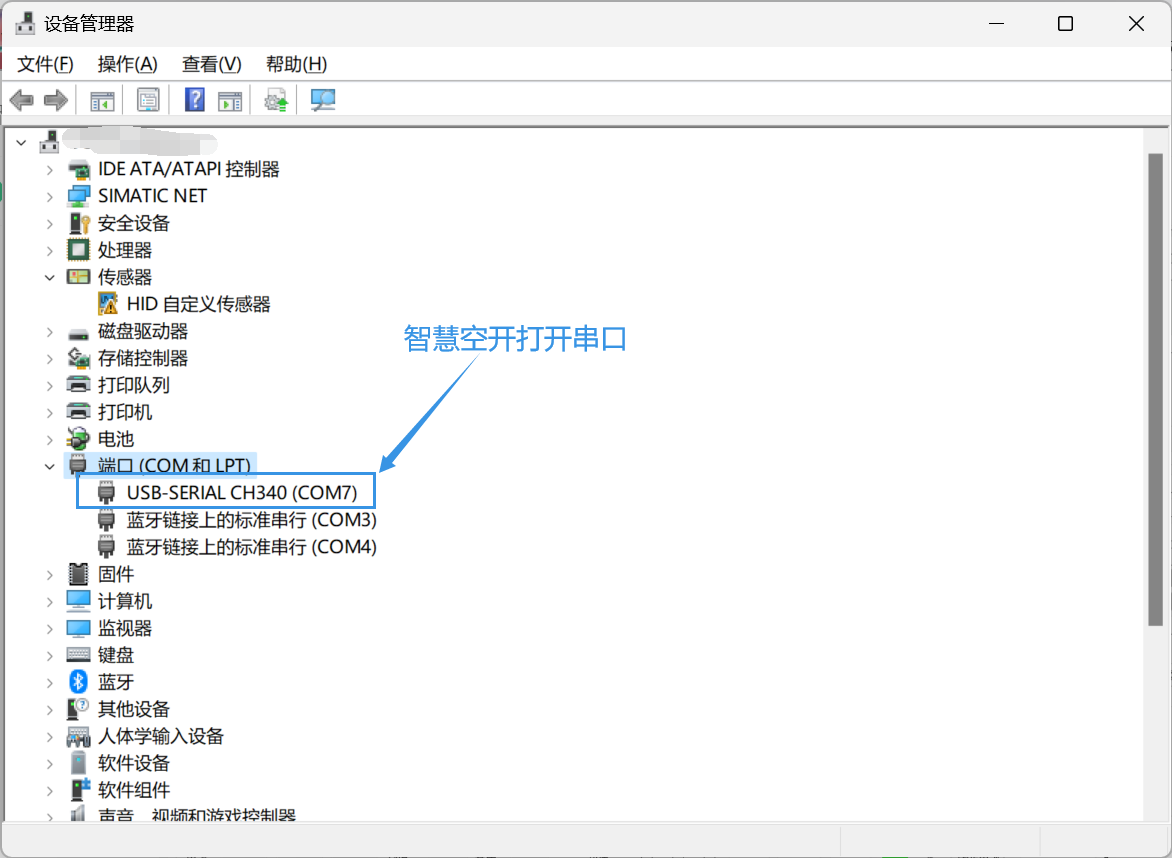Expand the 磁盘驱动器 category
This screenshot has height=858, width=1172.
50,331
